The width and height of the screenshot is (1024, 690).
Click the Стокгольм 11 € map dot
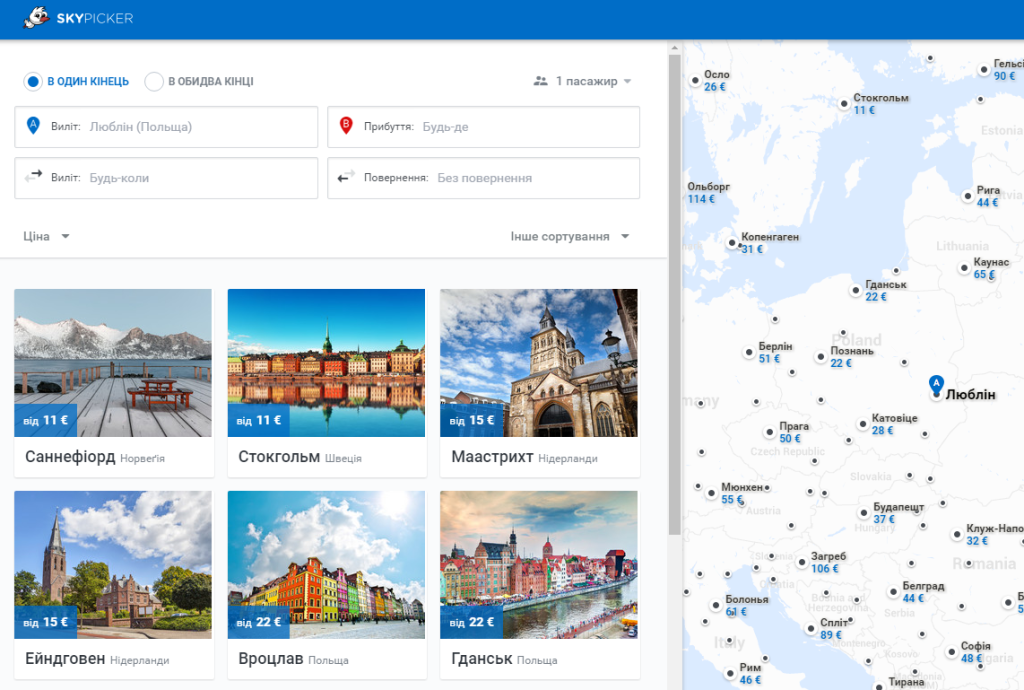844,104
